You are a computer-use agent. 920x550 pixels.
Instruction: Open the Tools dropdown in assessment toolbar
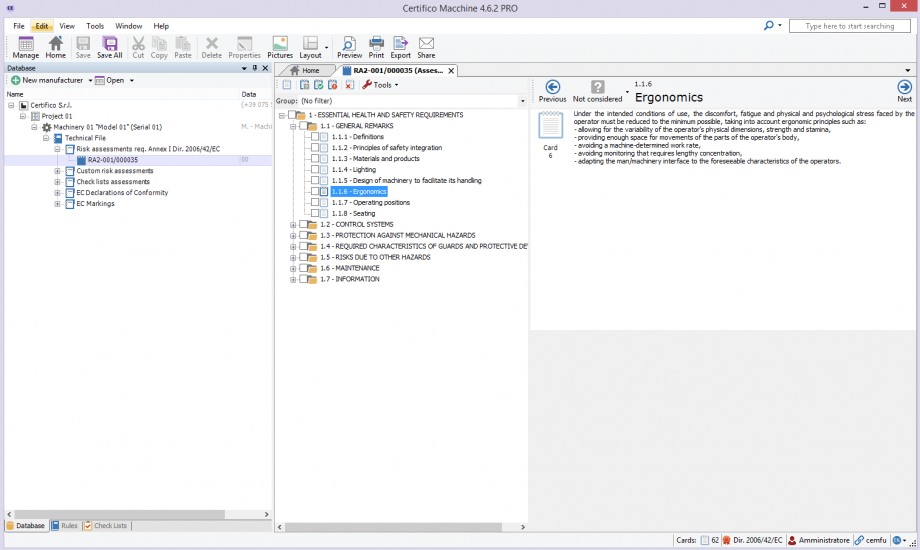point(380,85)
